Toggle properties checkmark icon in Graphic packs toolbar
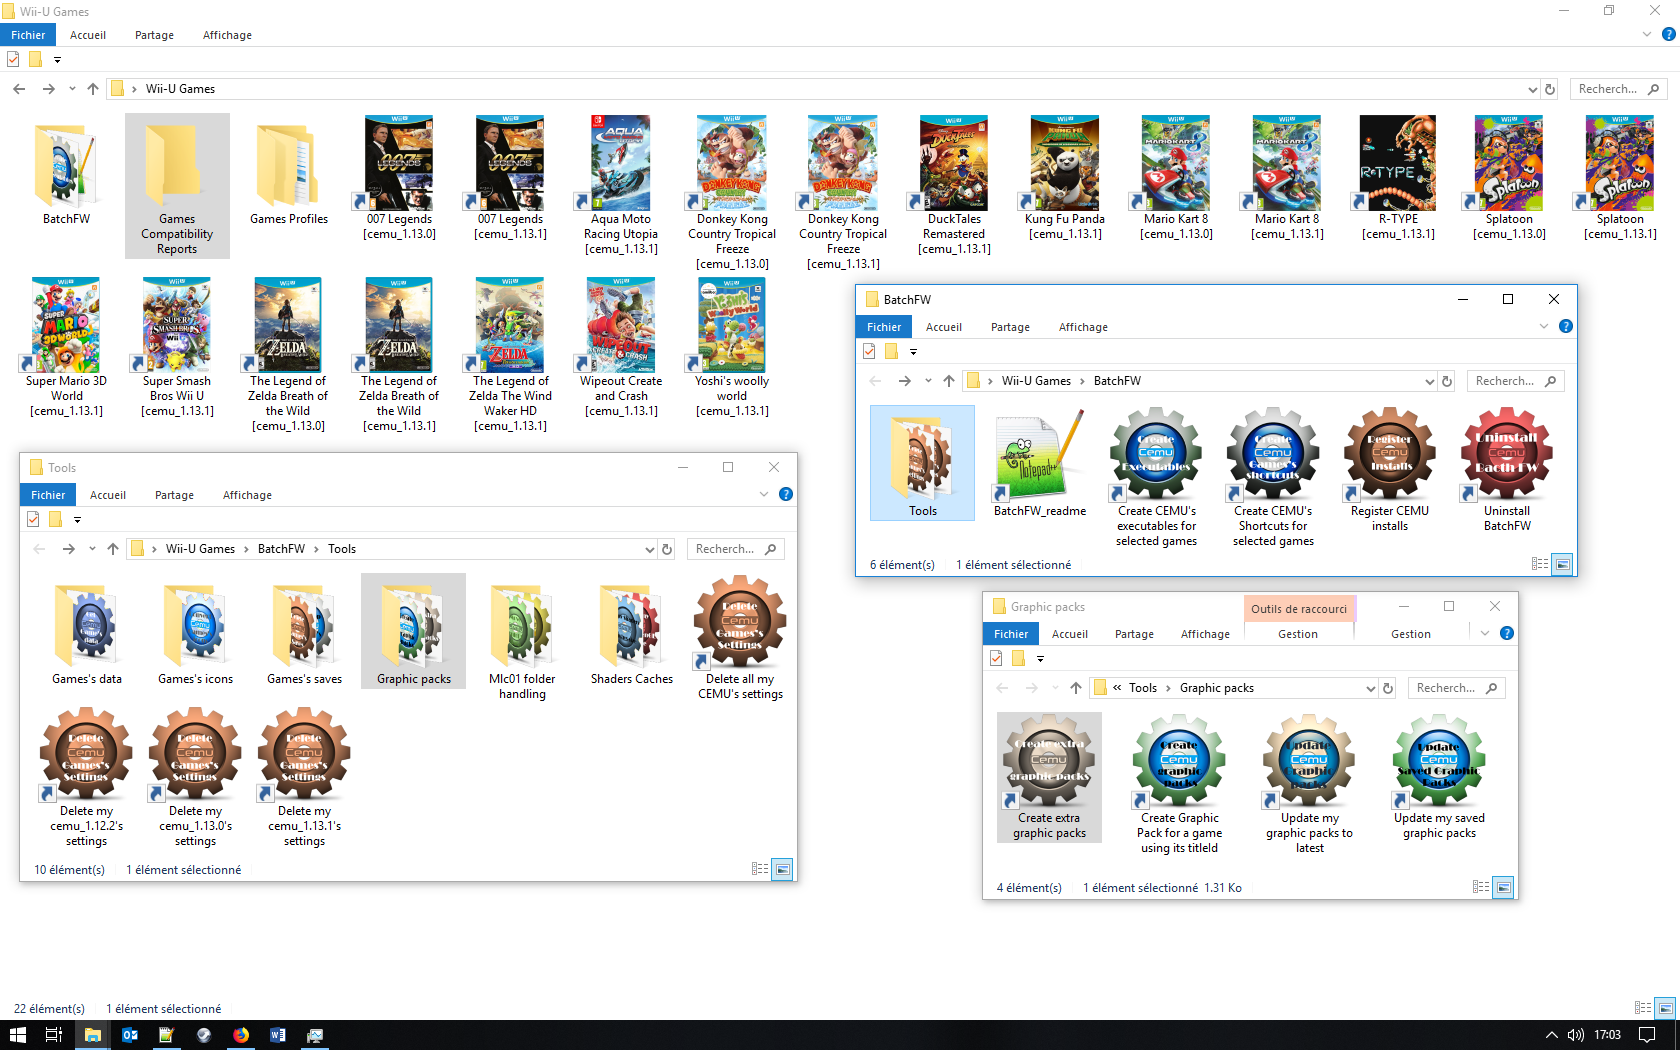This screenshot has width=1680, height=1050. click(996, 659)
